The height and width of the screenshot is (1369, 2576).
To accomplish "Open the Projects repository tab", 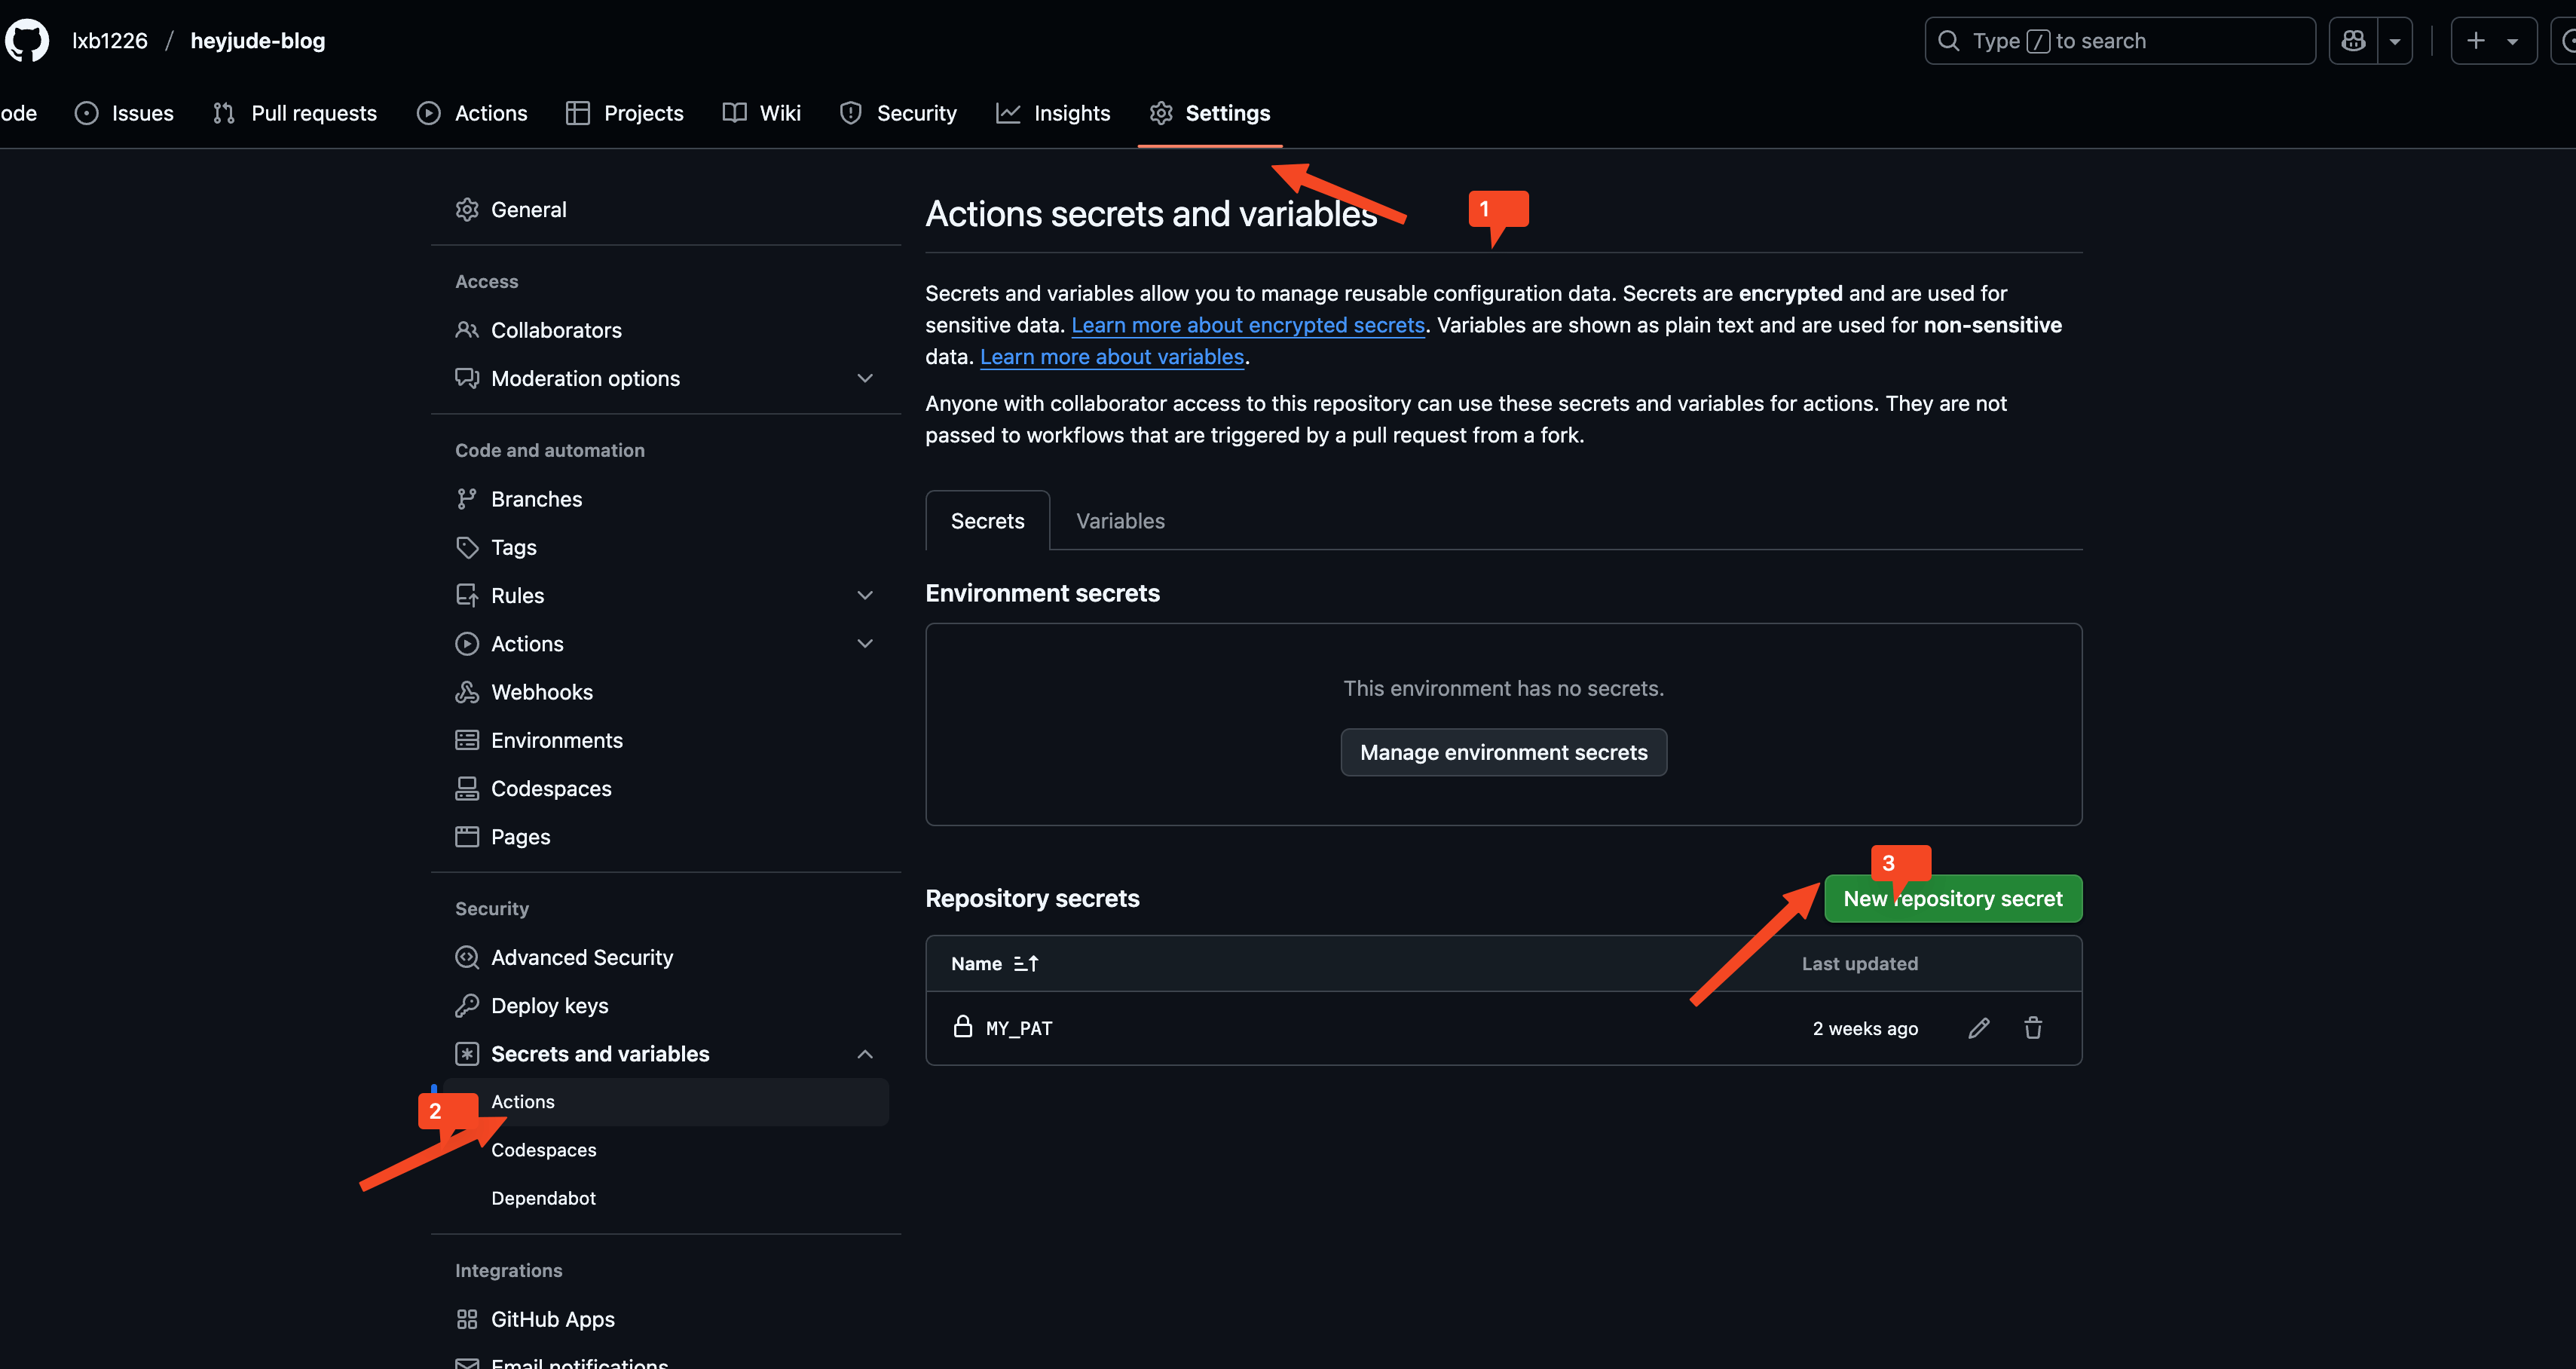I will coord(624,113).
